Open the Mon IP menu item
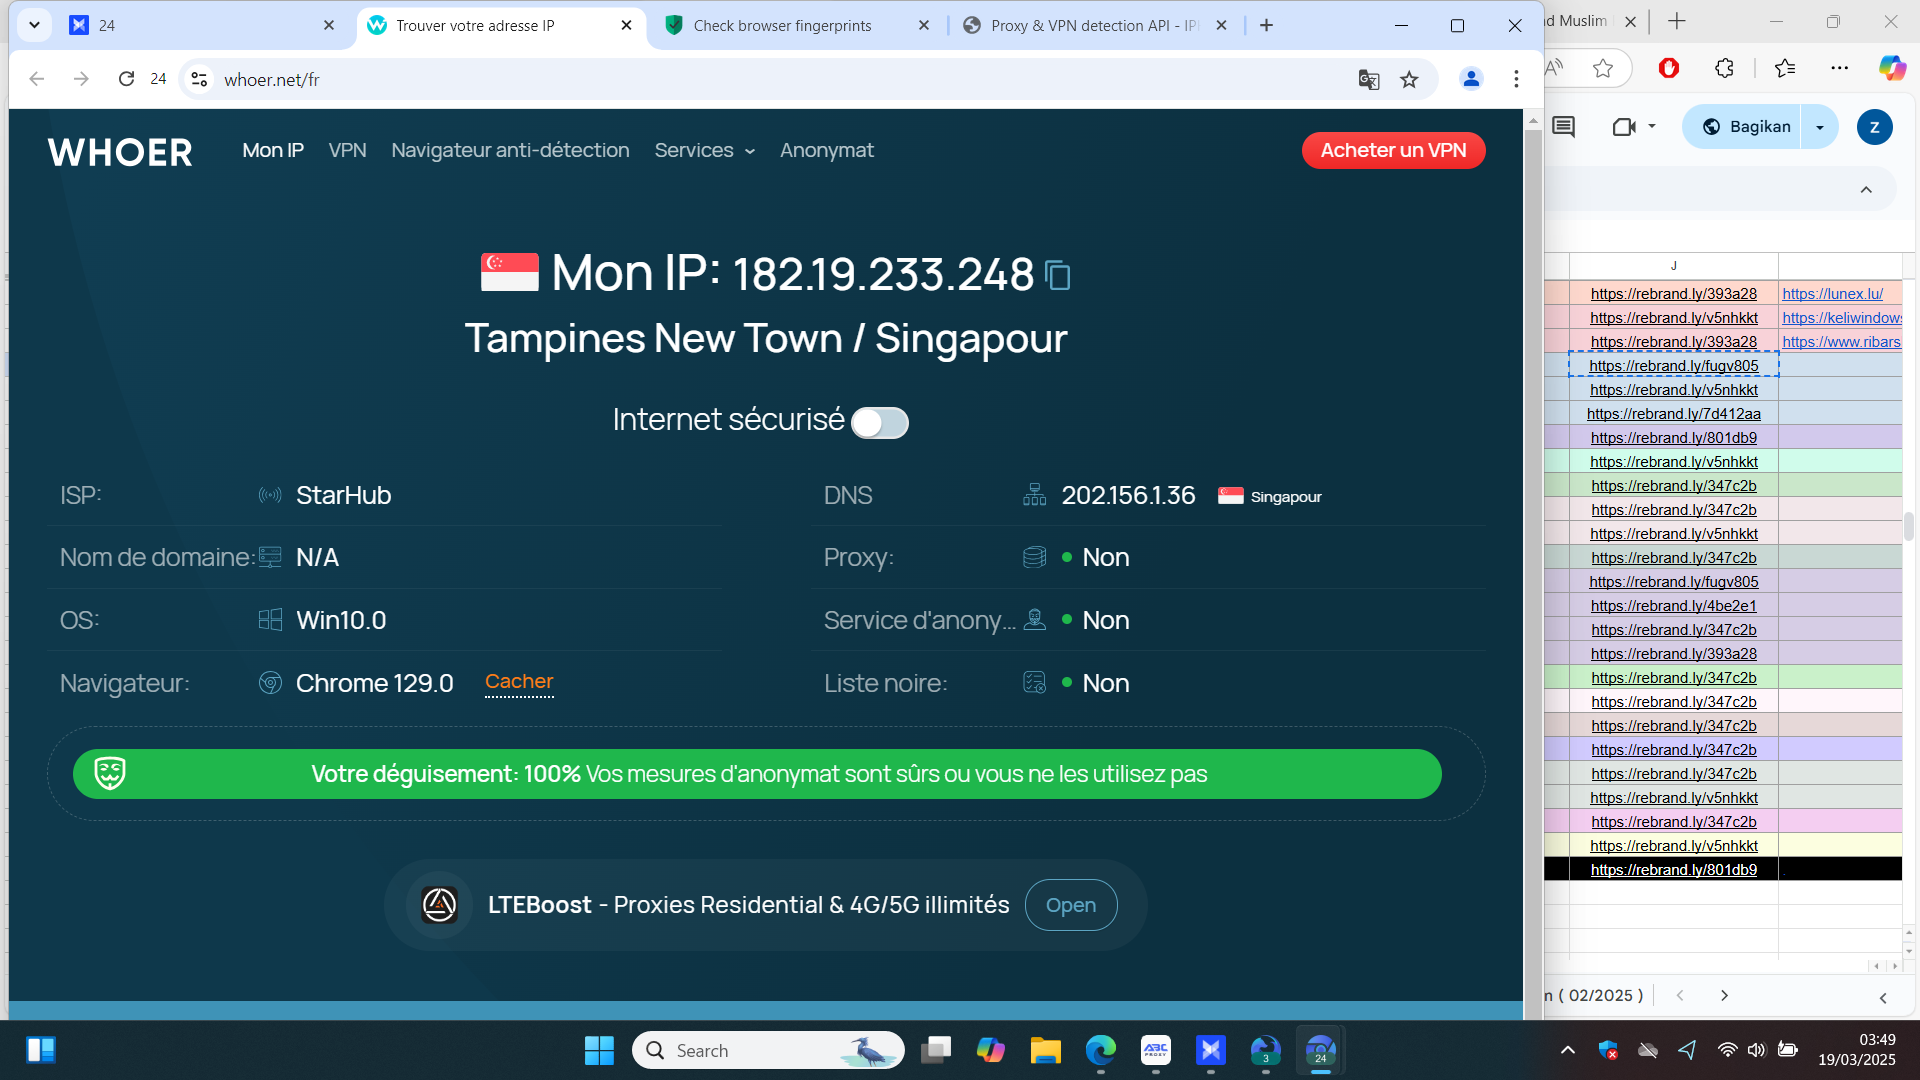The image size is (1920, 1080). pos(273,151)
